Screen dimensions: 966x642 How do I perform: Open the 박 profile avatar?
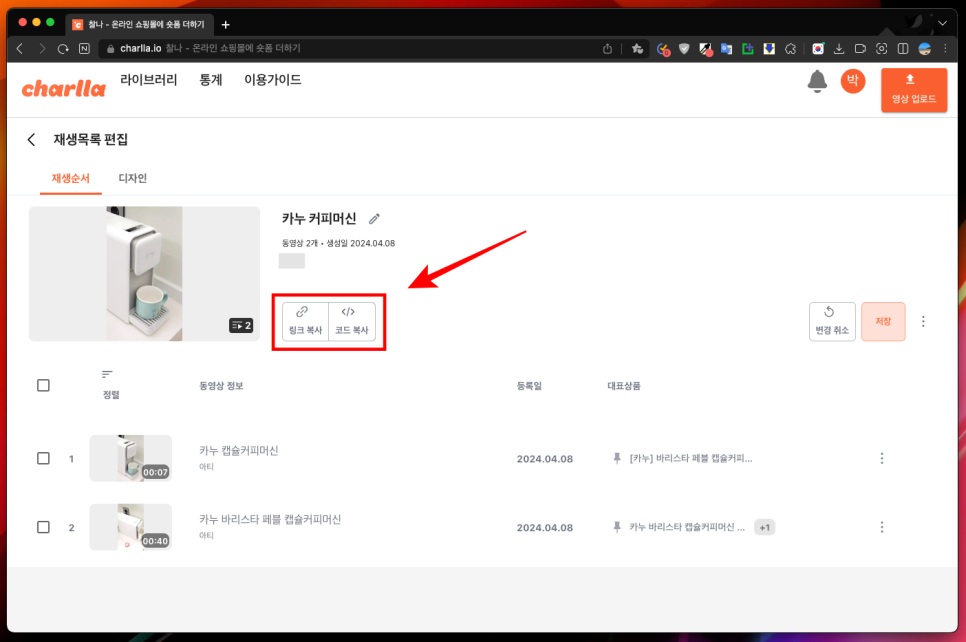(853, 81)
